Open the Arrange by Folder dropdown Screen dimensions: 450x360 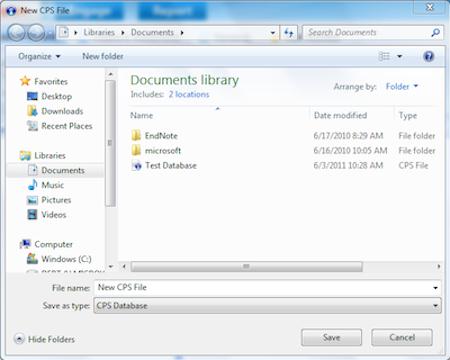click(x=402, y=87)
